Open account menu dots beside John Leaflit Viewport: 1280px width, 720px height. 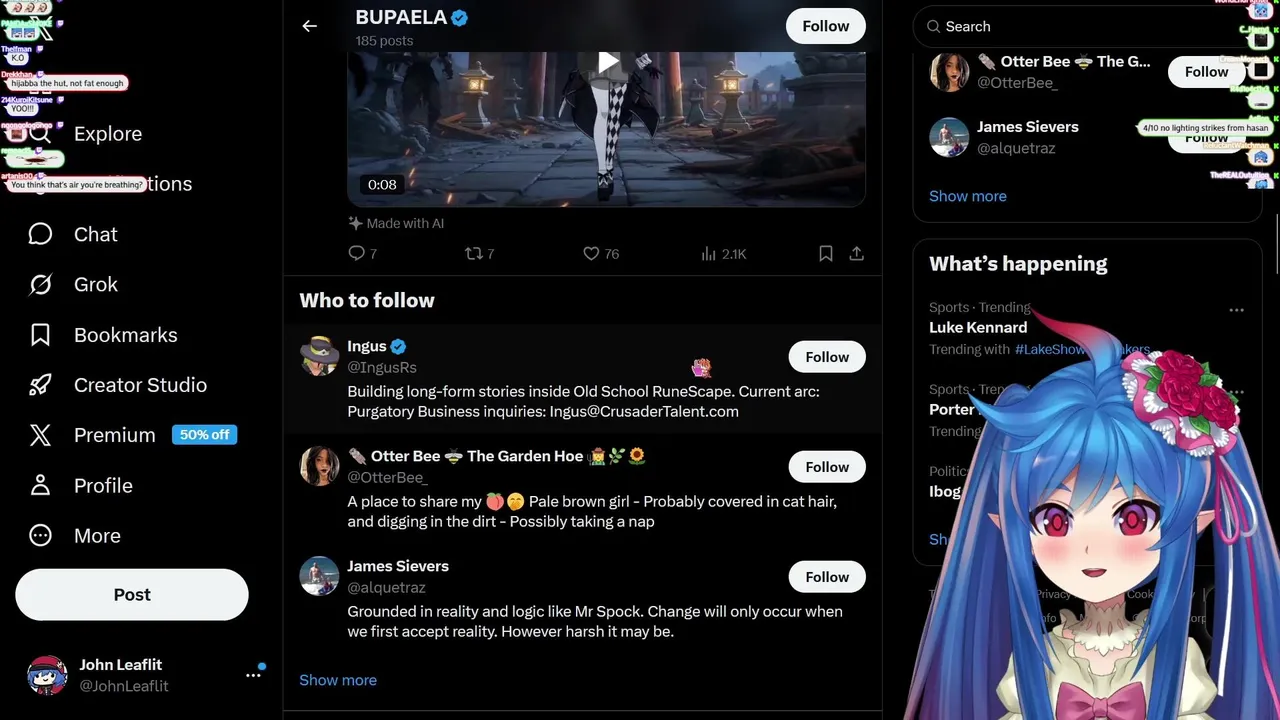pos(253,675)
